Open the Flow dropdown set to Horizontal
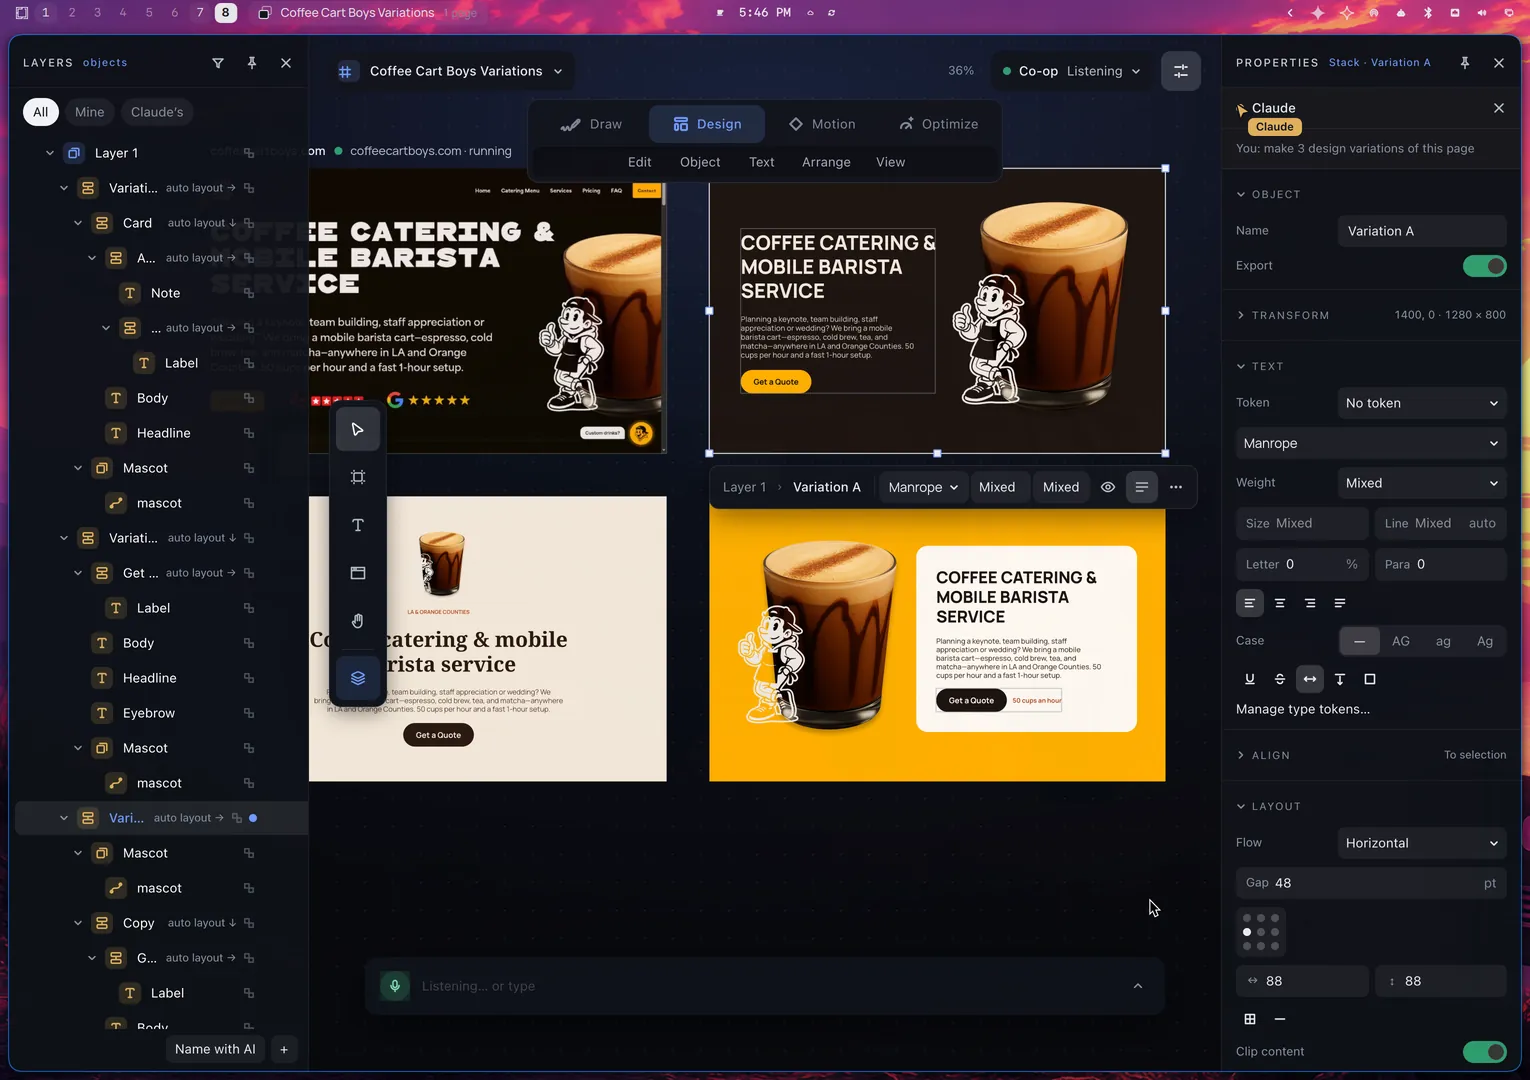 click(x=1422, y=843)
